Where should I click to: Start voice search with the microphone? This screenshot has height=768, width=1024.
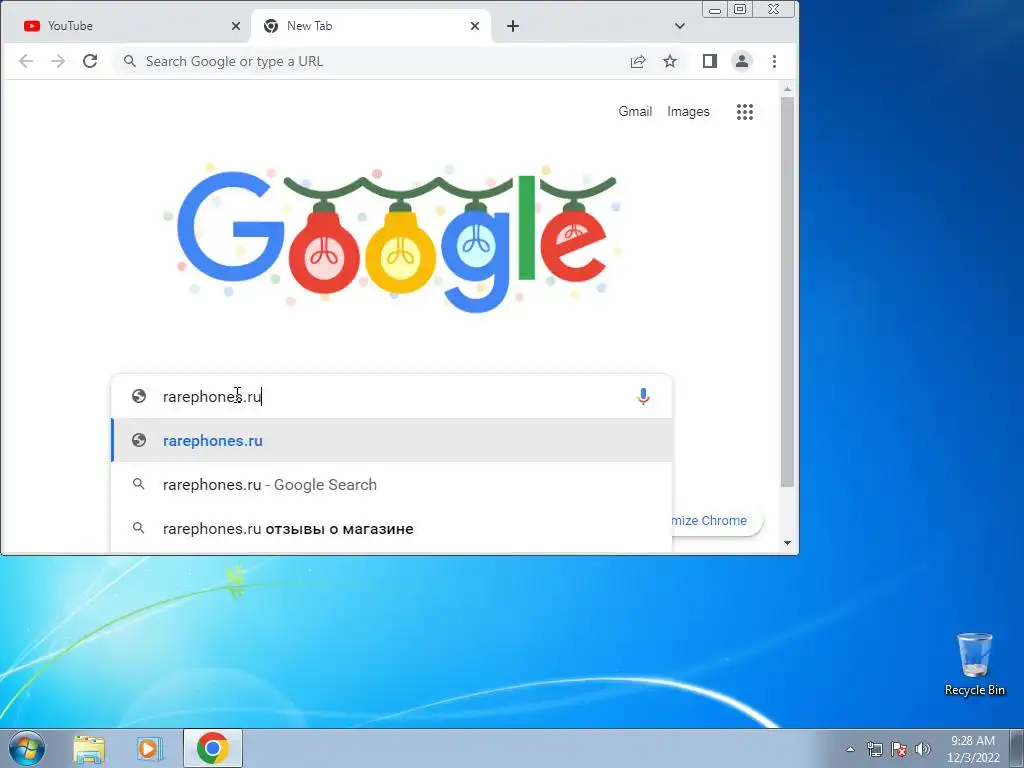643,396
